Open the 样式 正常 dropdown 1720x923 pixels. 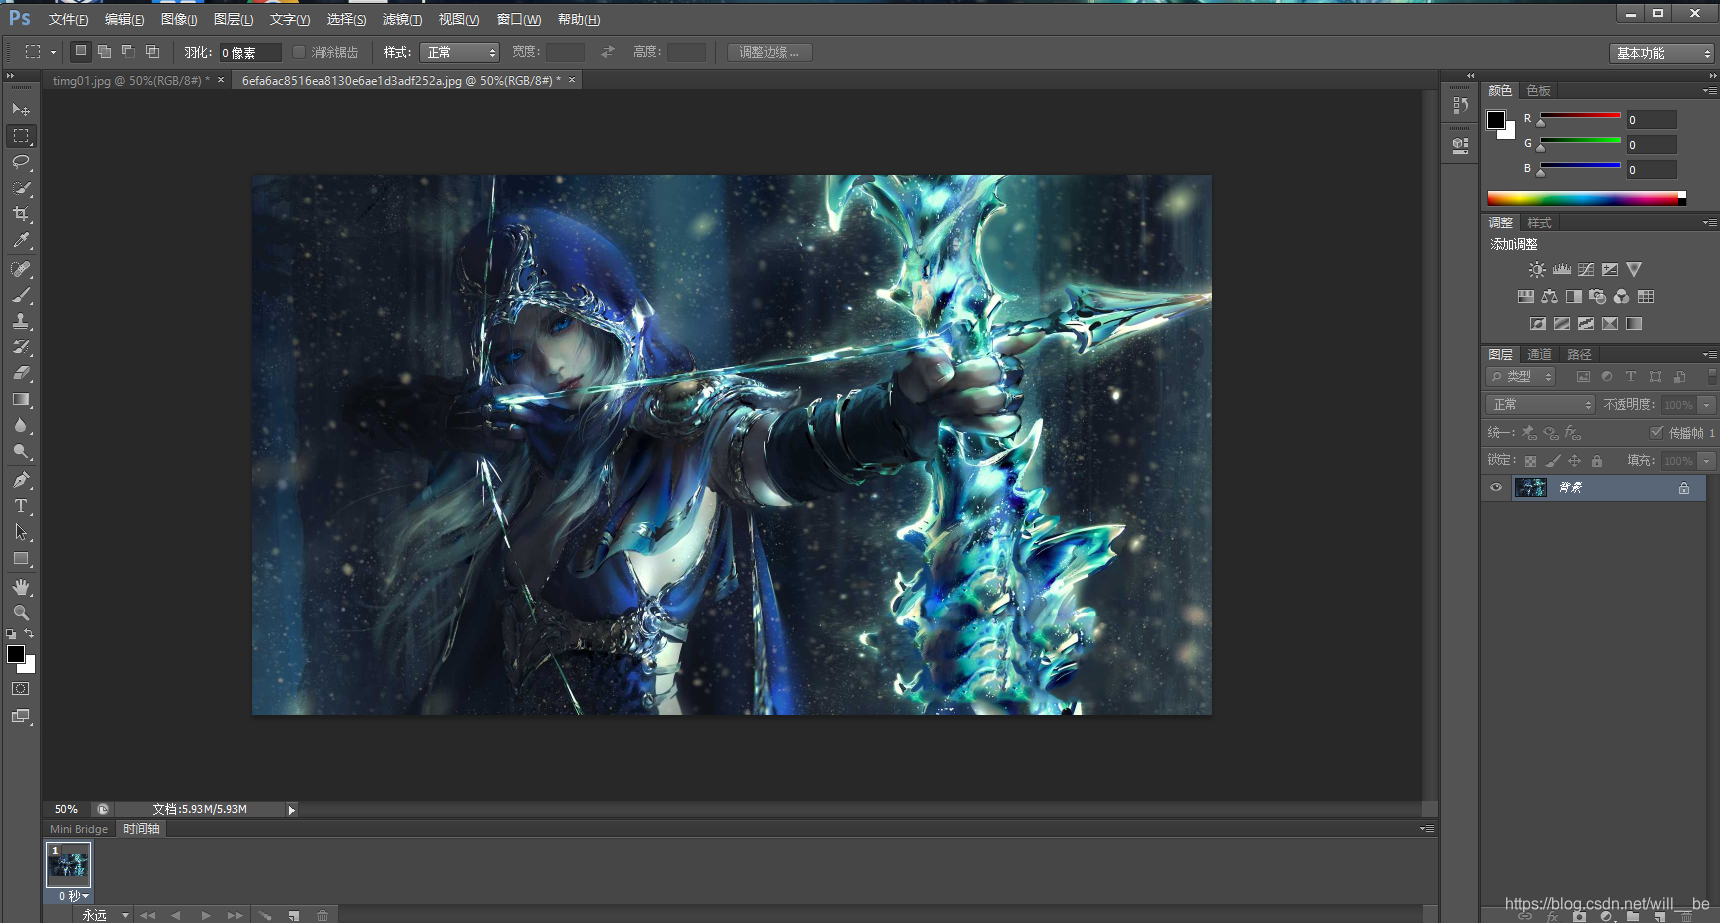(x=459, y=52)
